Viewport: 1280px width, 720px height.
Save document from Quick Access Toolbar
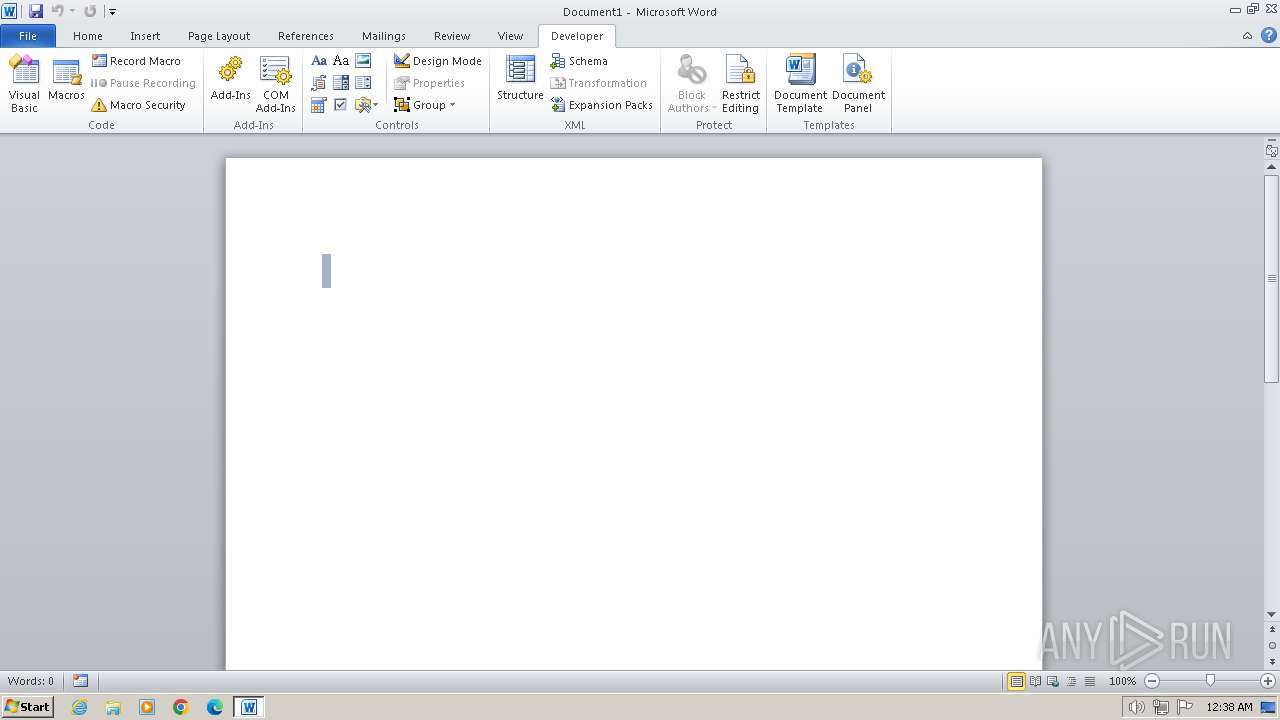click(x=36, y=11)
